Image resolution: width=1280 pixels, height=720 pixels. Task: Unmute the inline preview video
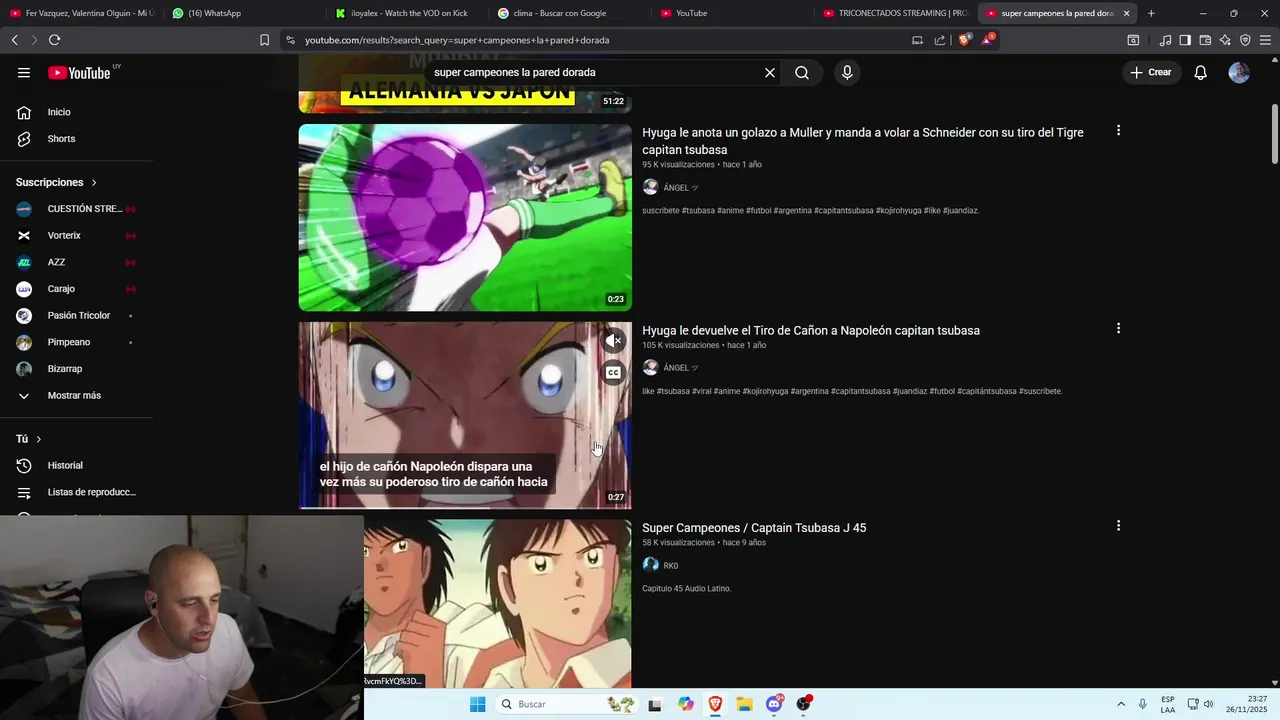pos(614,341)
